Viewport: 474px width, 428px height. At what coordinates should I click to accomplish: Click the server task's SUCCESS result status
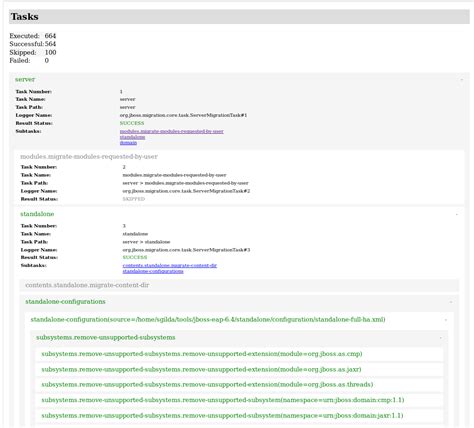(132, 123)
